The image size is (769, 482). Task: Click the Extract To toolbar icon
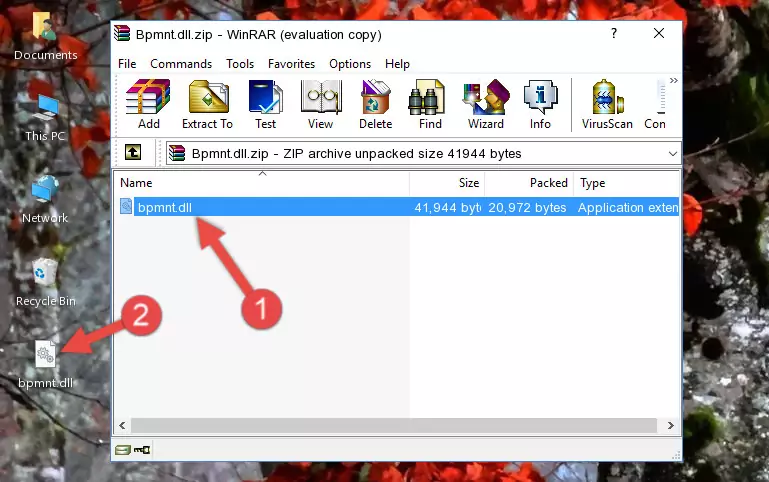(207, 104)
